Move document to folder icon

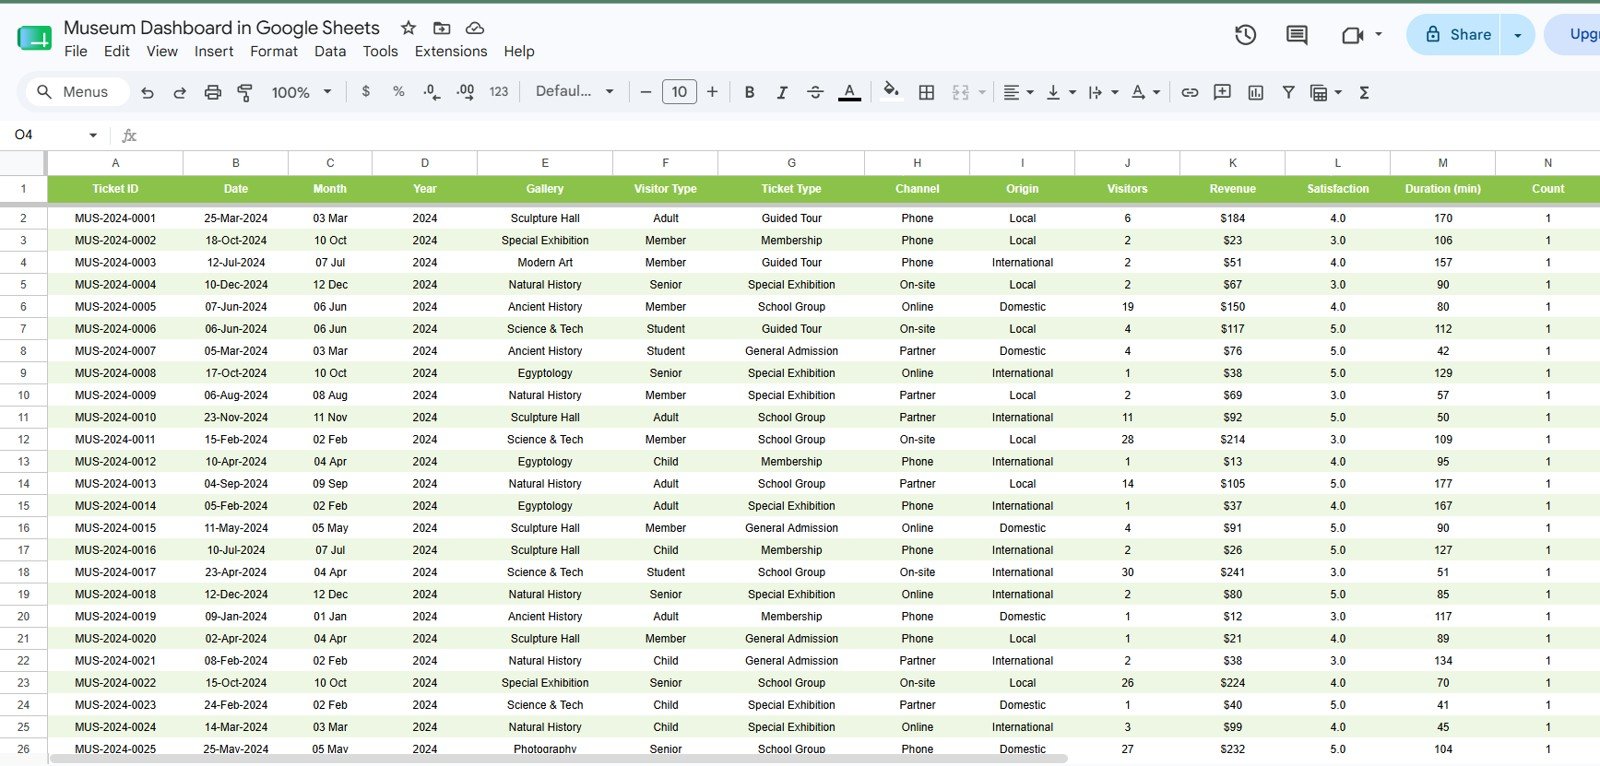point(442,28)
